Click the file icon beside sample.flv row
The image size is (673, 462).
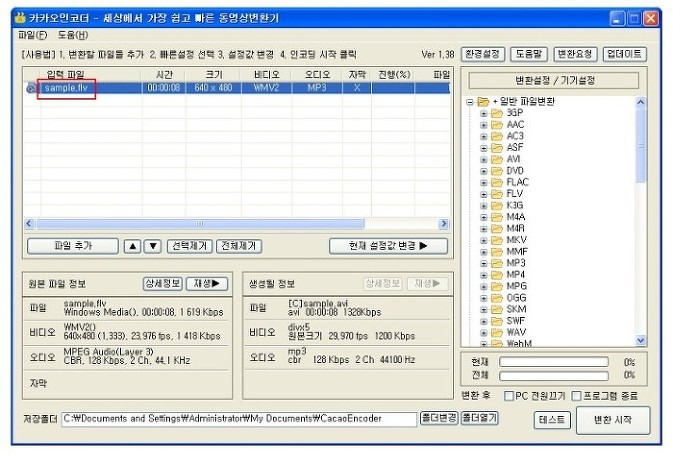click(31, 88)
